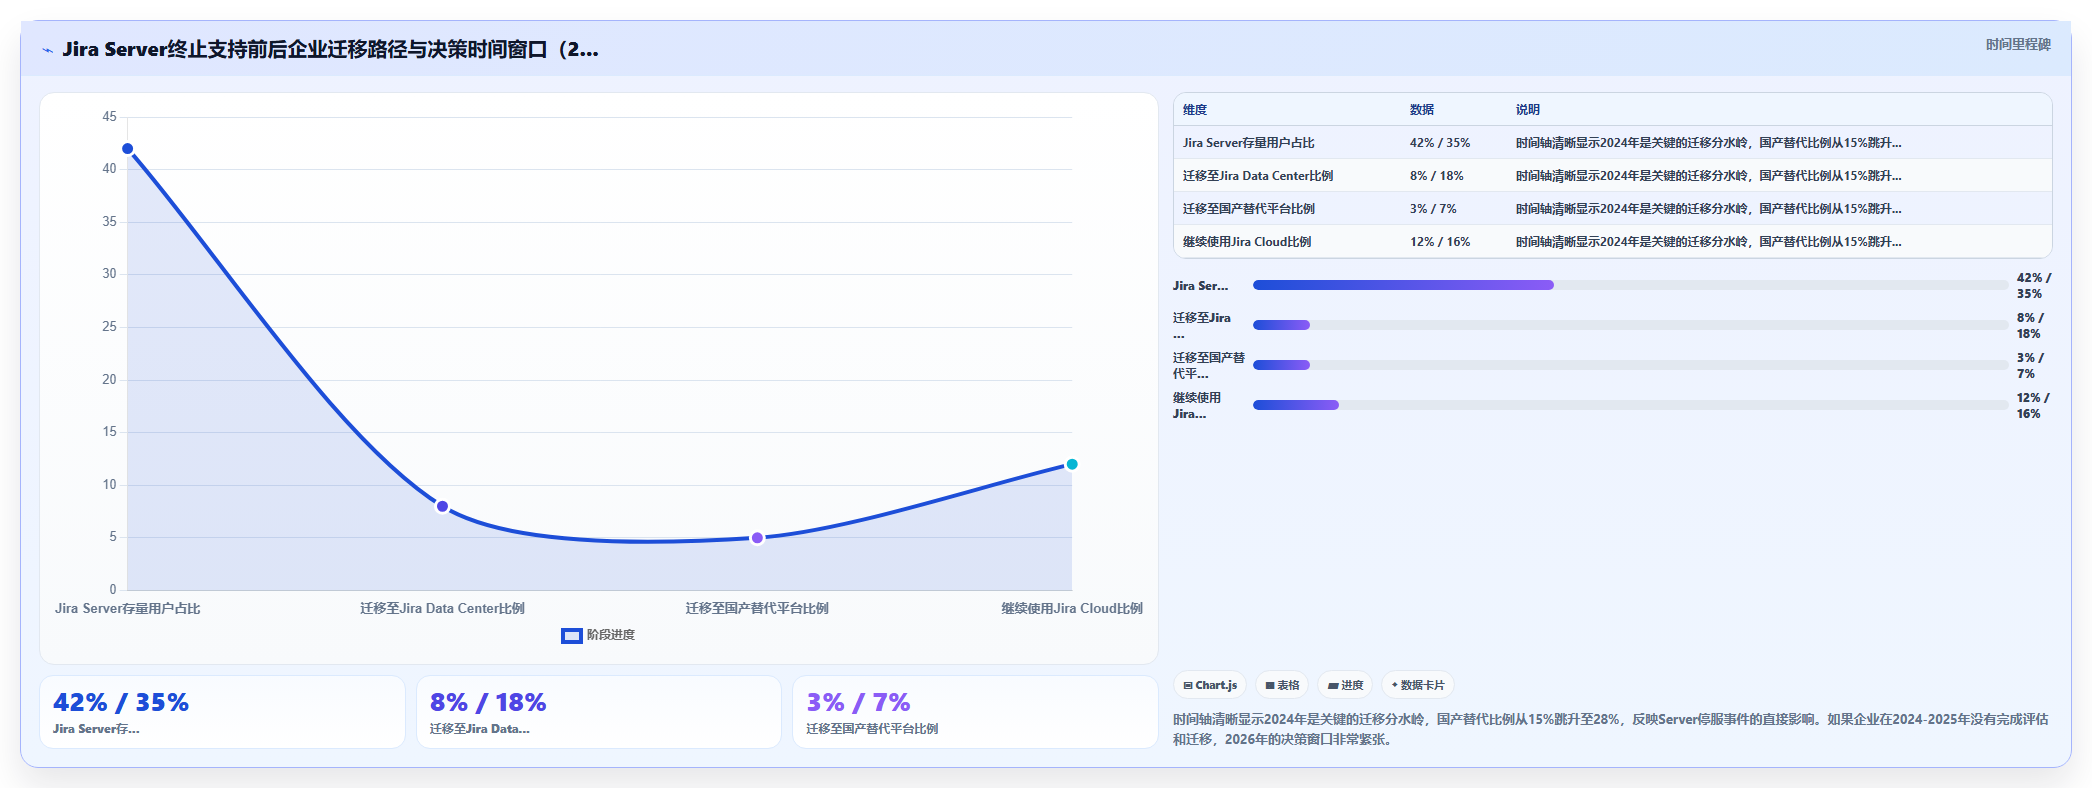Screen dimensions: 2092x788
Task: Click the 继续使用Jira... progress bar
Action: pos(1630,405)
